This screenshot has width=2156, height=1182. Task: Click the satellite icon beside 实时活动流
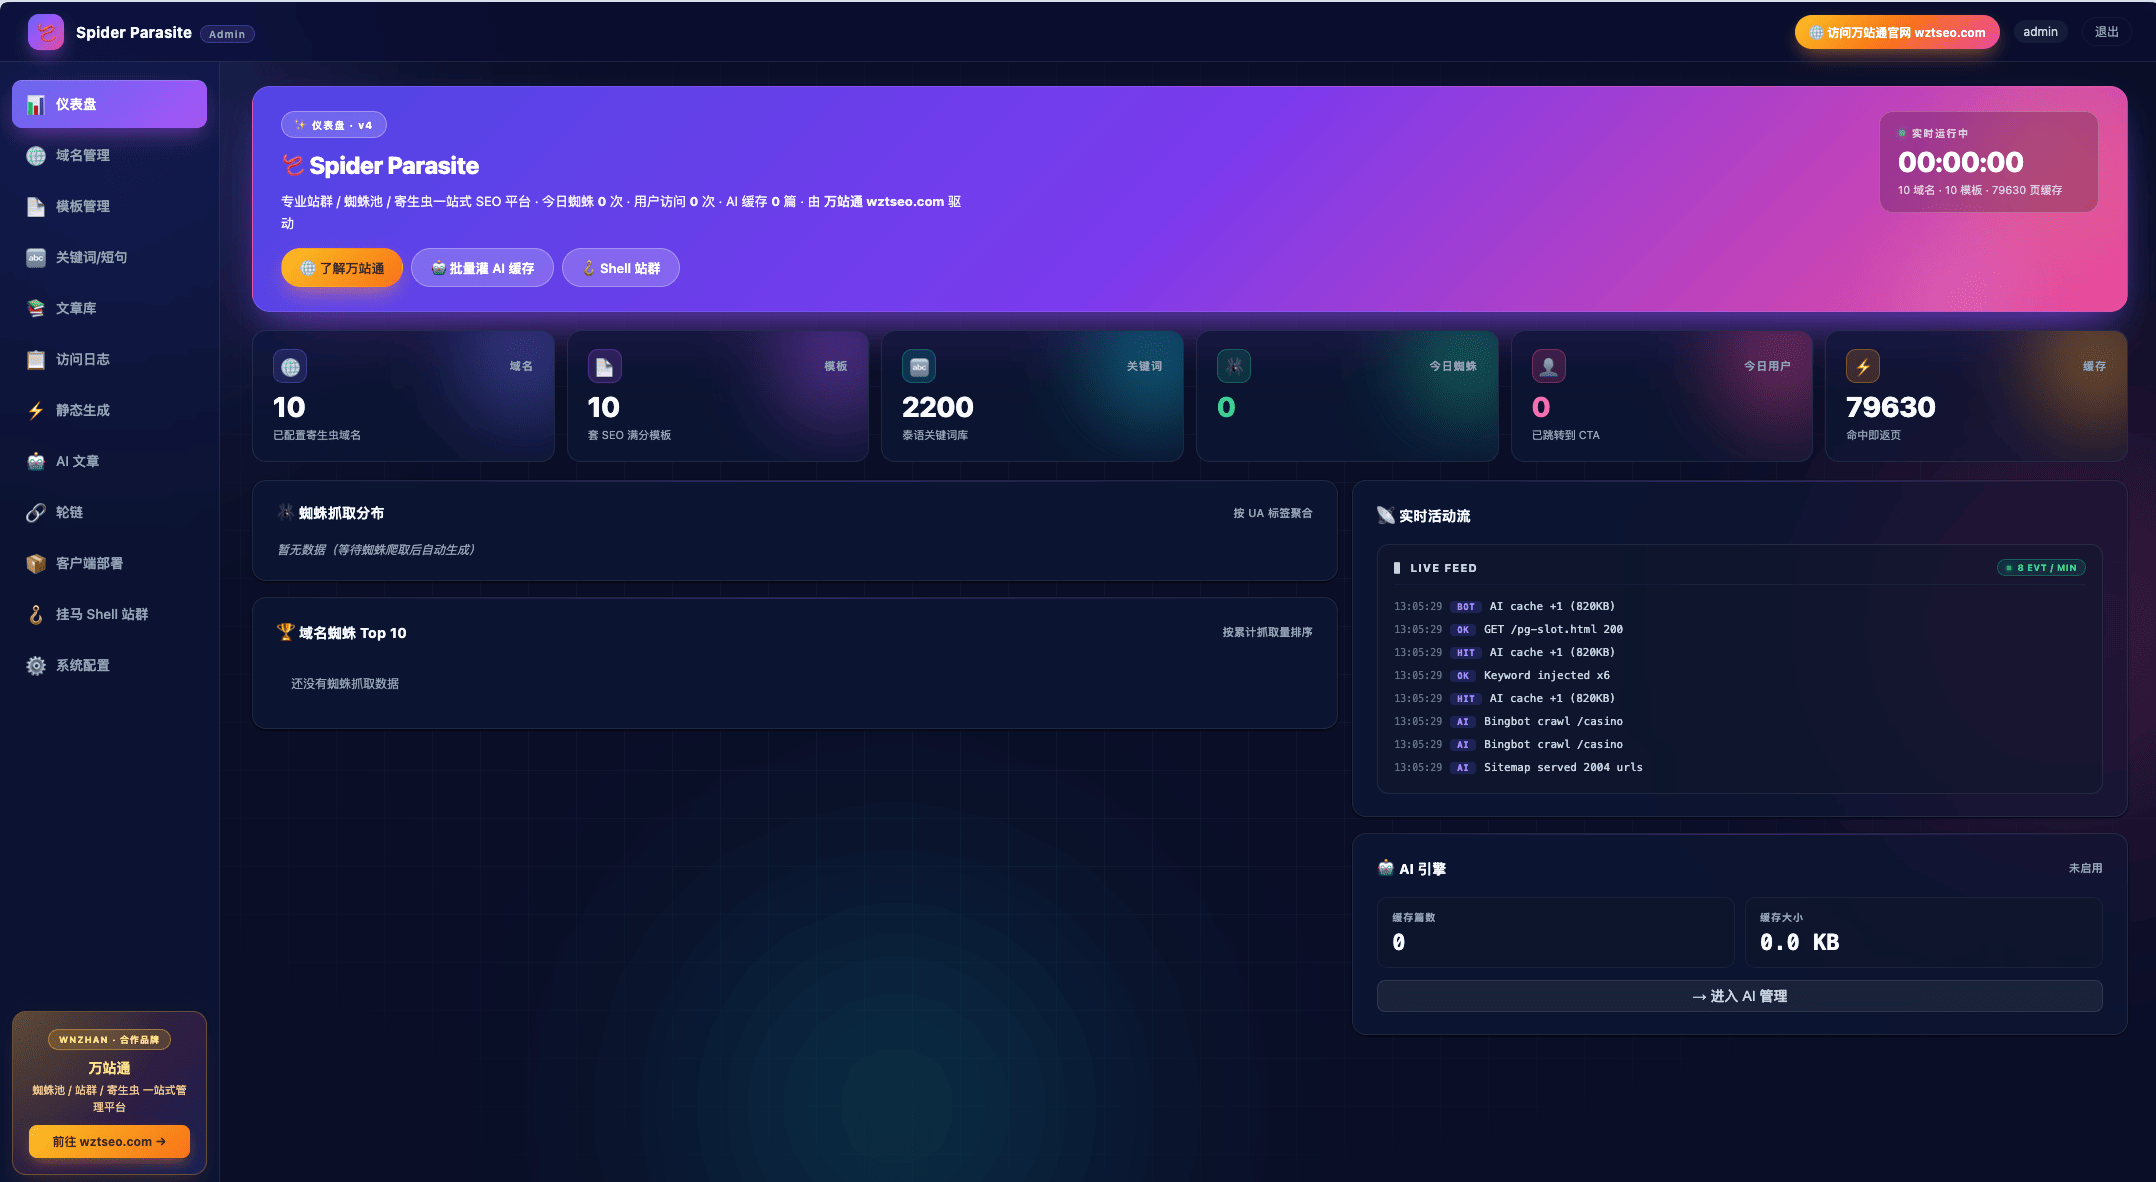tap(1386, 515)
